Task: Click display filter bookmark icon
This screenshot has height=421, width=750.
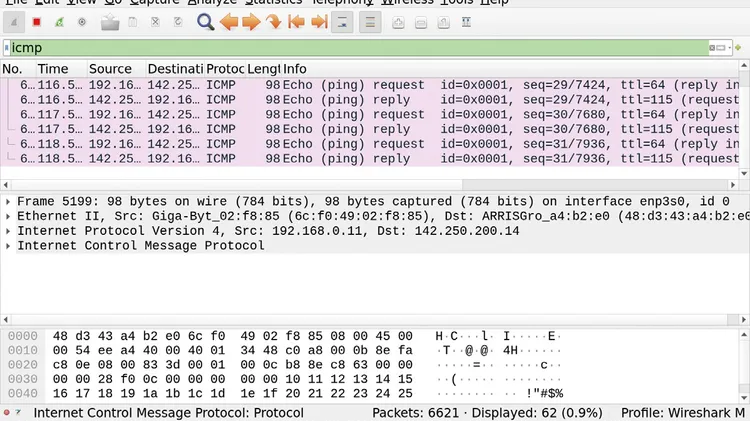Action: [7, 48]
